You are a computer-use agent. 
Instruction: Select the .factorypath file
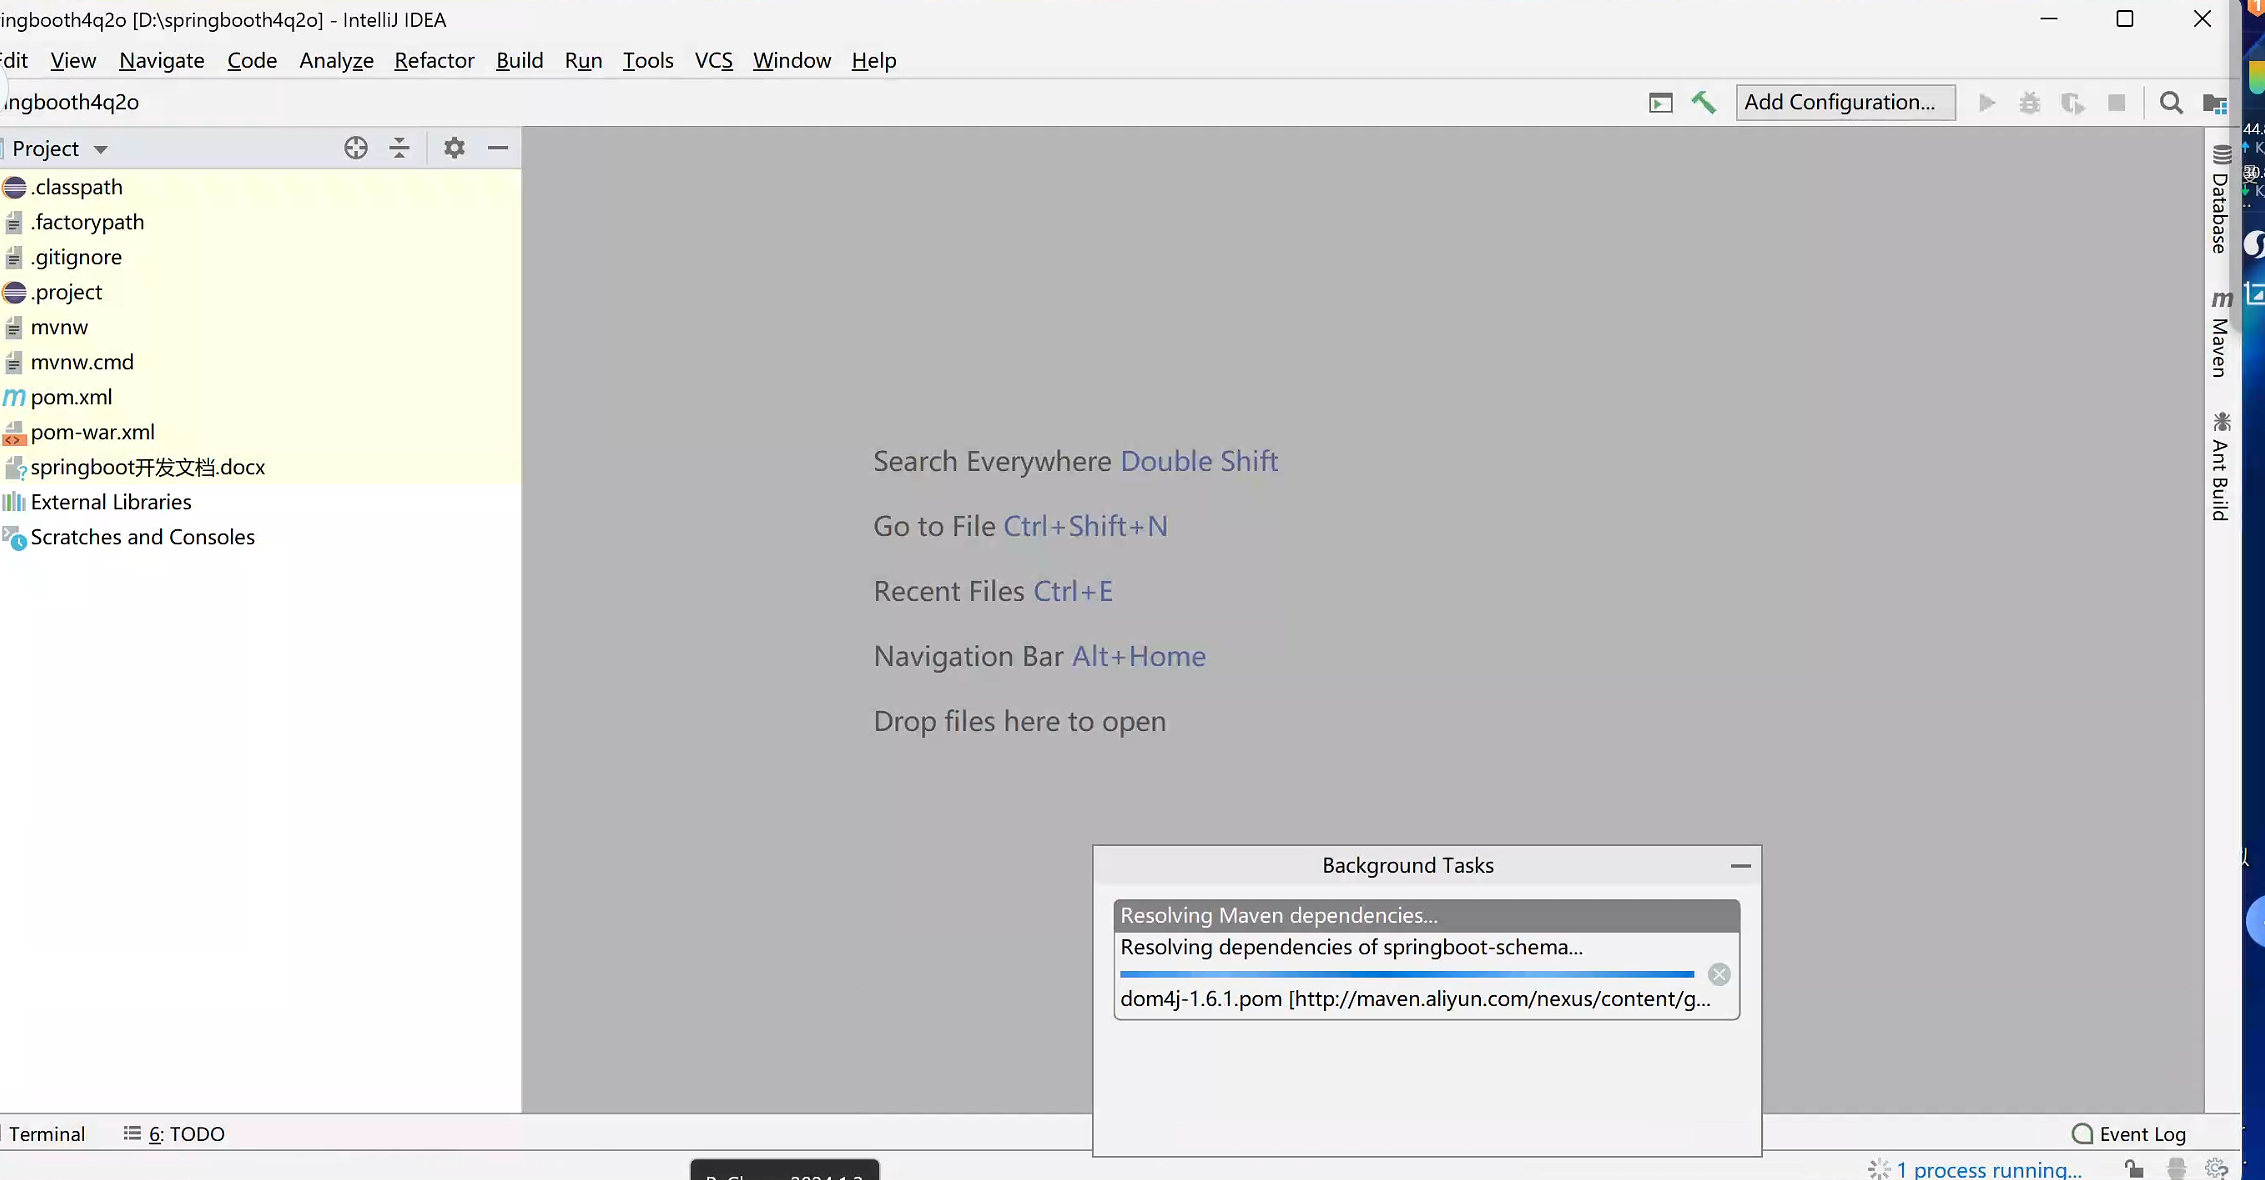coord(260,222)
